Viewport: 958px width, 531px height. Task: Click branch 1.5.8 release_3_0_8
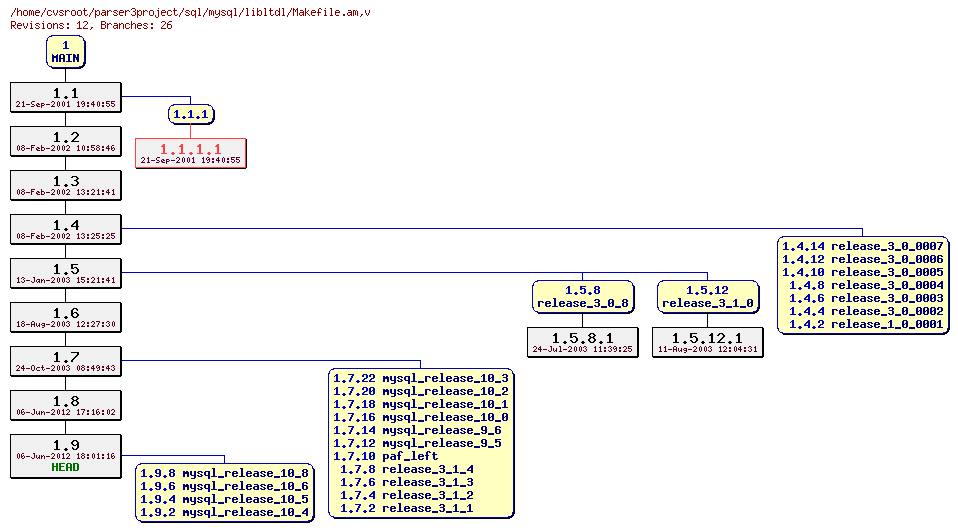[582, 297]
